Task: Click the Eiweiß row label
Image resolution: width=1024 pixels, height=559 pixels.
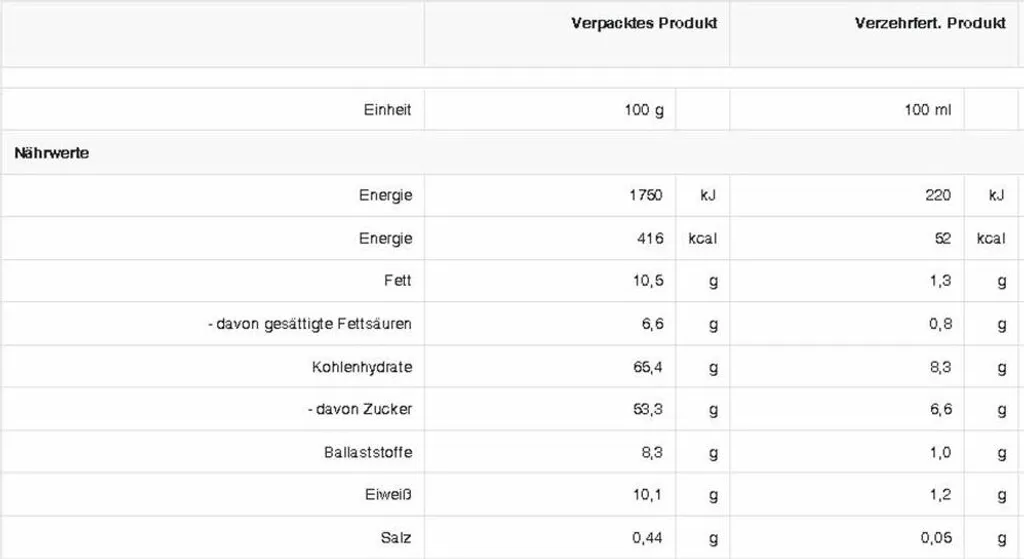Action: point(388,495)
